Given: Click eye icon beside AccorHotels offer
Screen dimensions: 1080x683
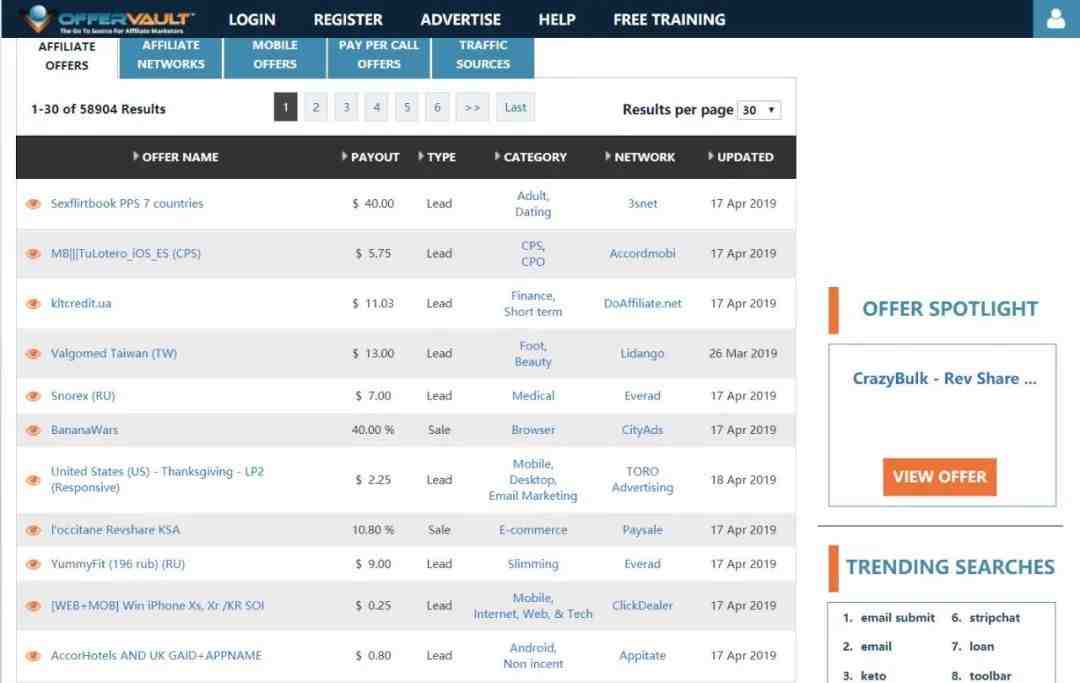Looking at the screenshot, I should point(33,656).
